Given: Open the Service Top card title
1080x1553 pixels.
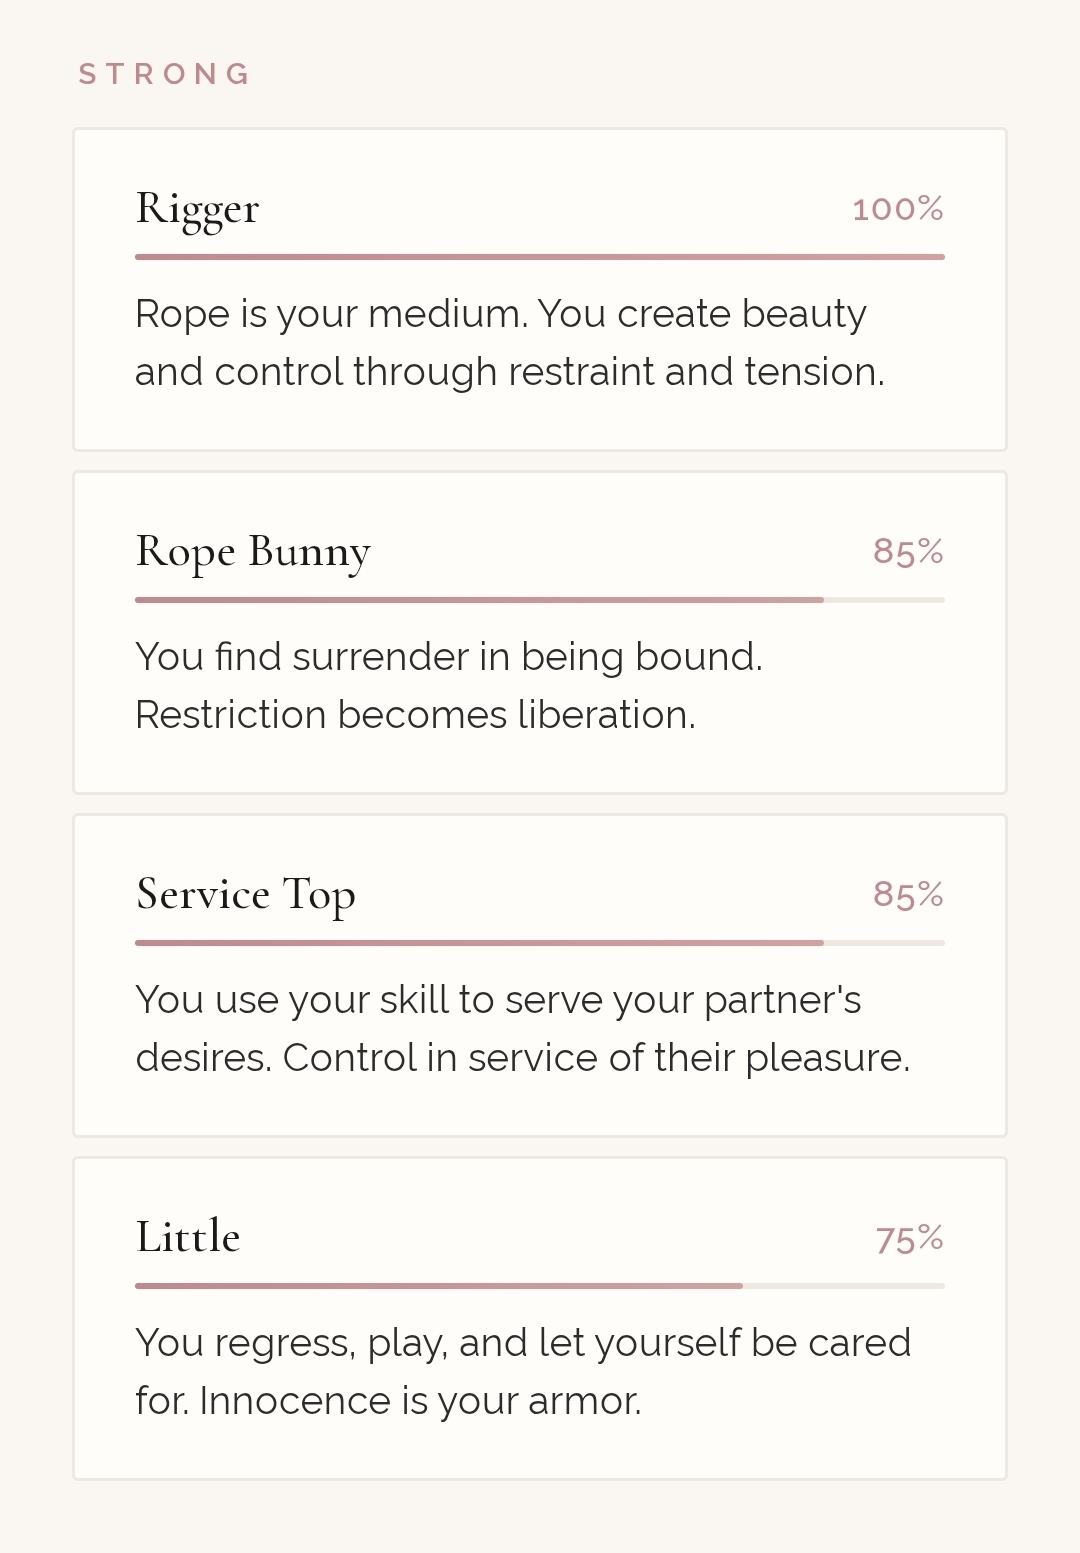Looking at the screenshot, I should (246, 894).
